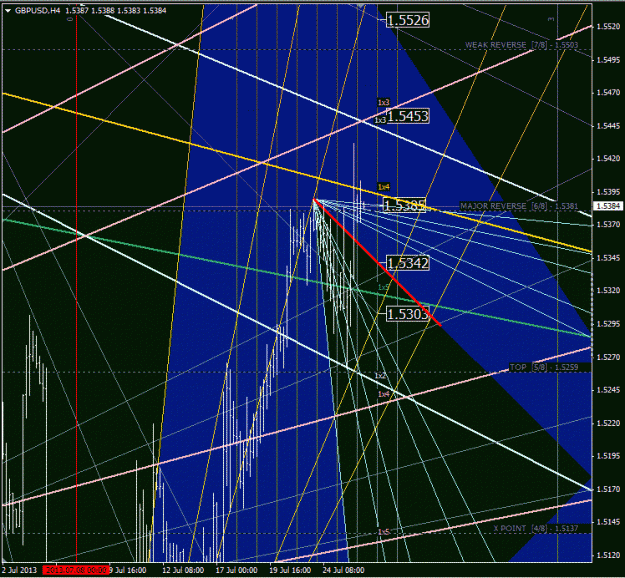Click the red date label 2013.07.08 00:00

76,570
